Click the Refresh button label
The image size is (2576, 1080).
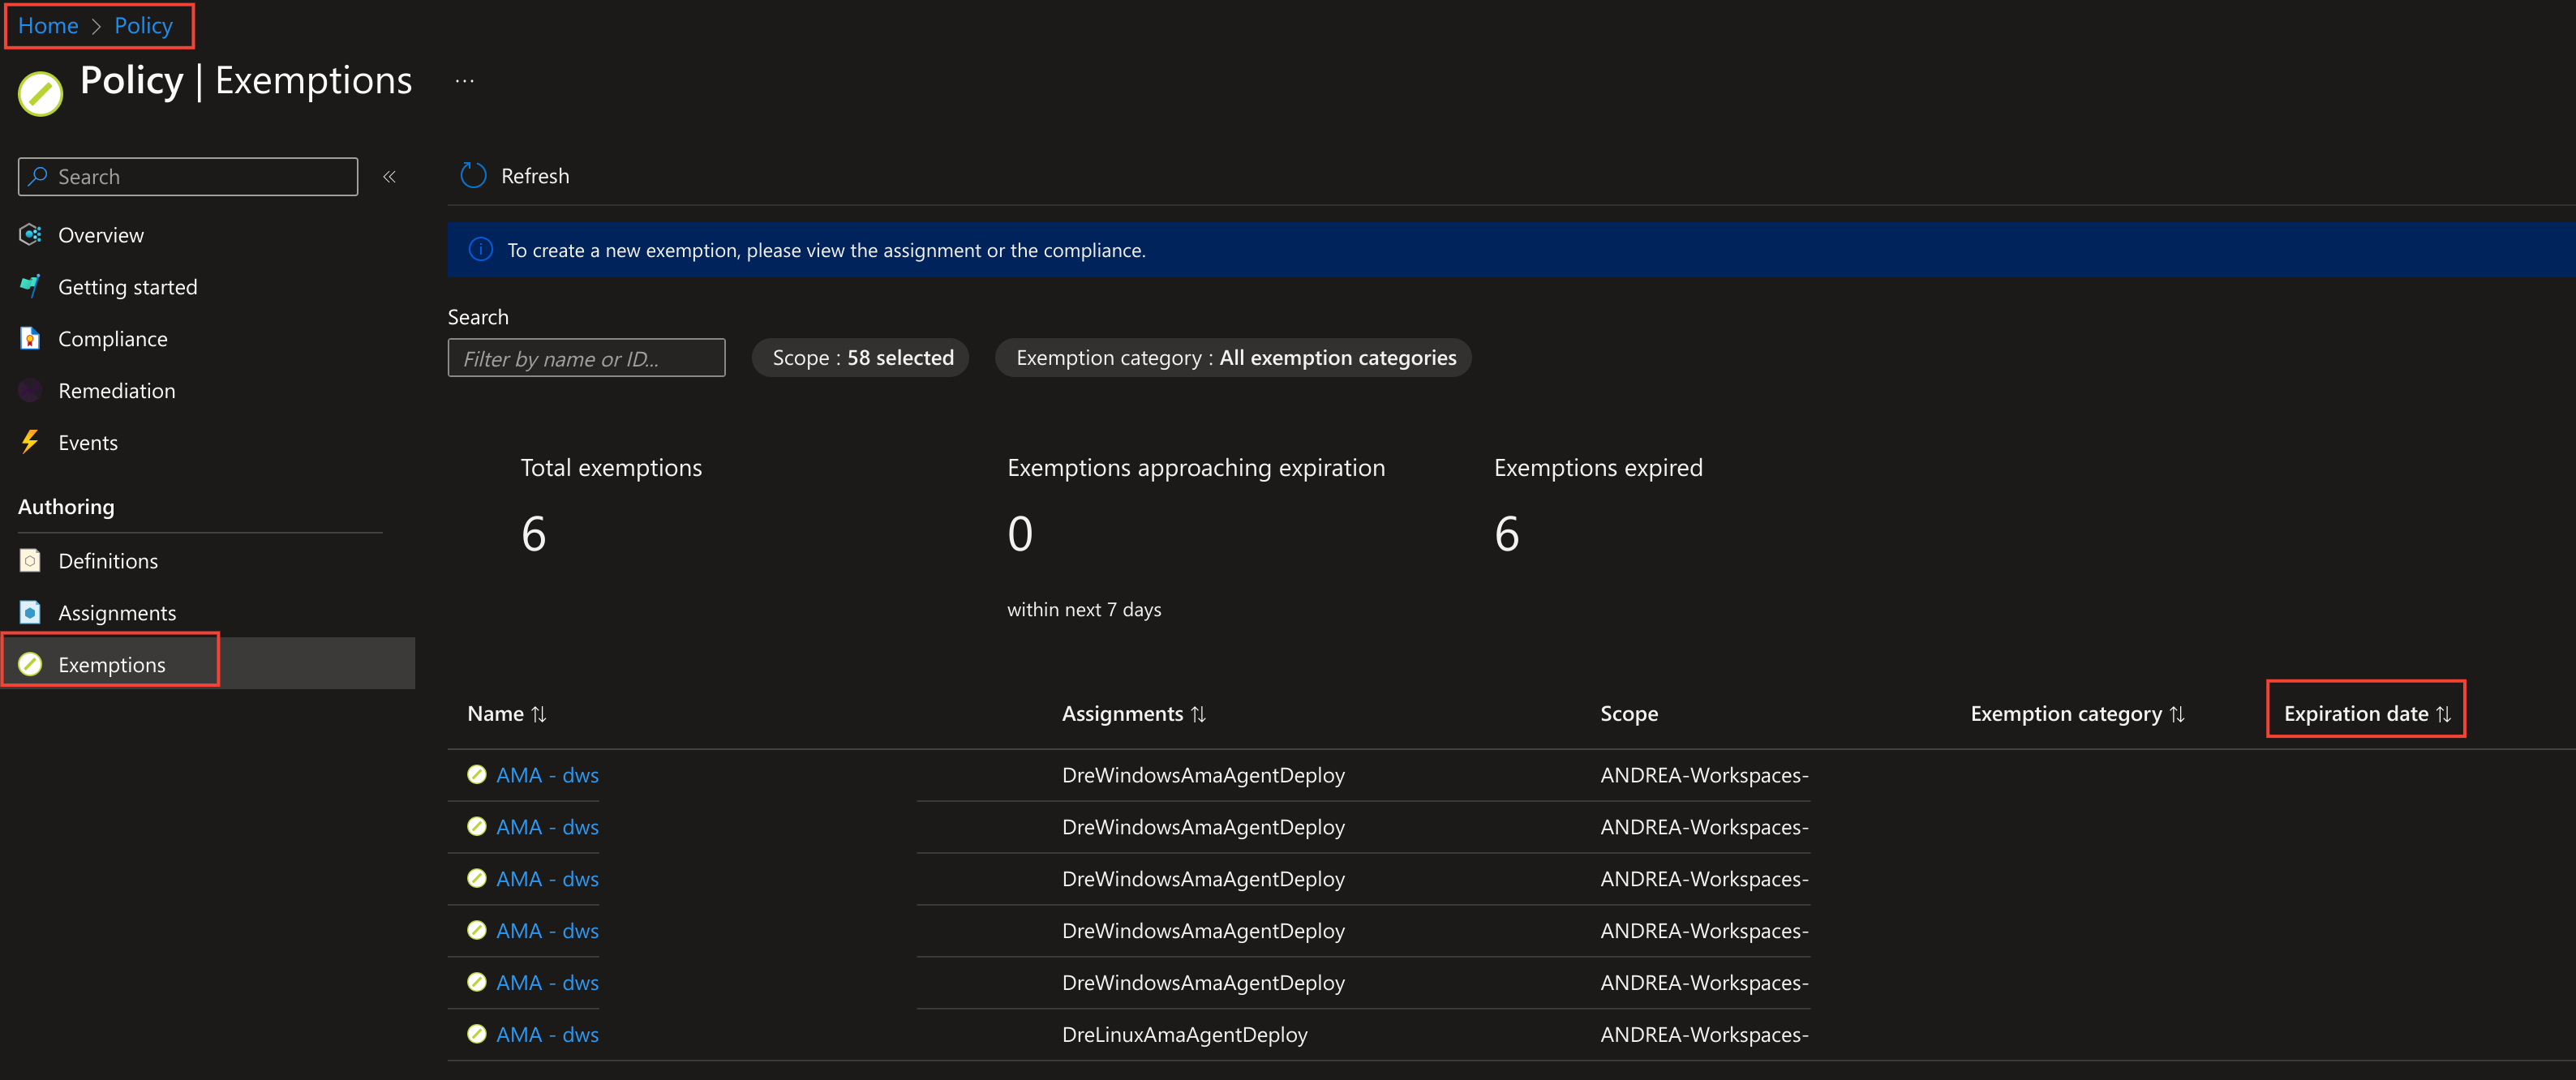(x=535, y=176)
